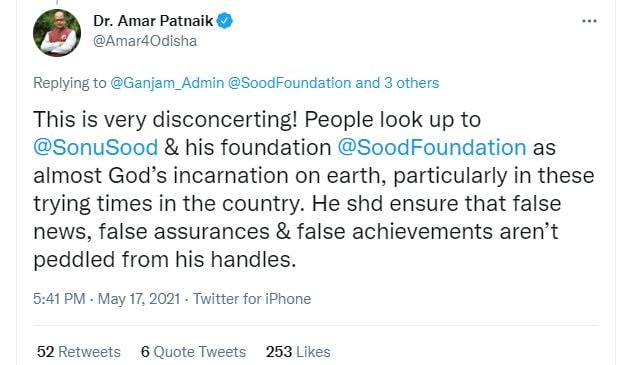Open the Twitter for iPhone source link

click(x=252, y=298)
